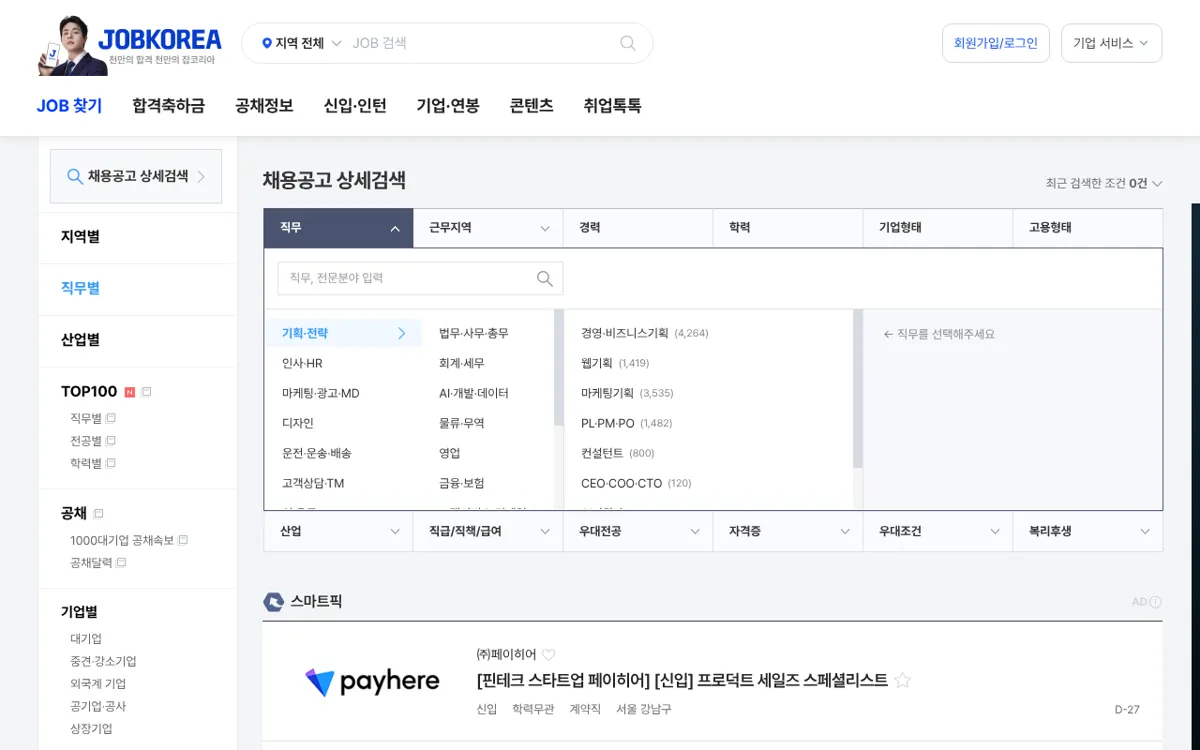
Task: Select the AI·개발·데이터 job category
Action: pyautogui.click(x=474, y=393)
